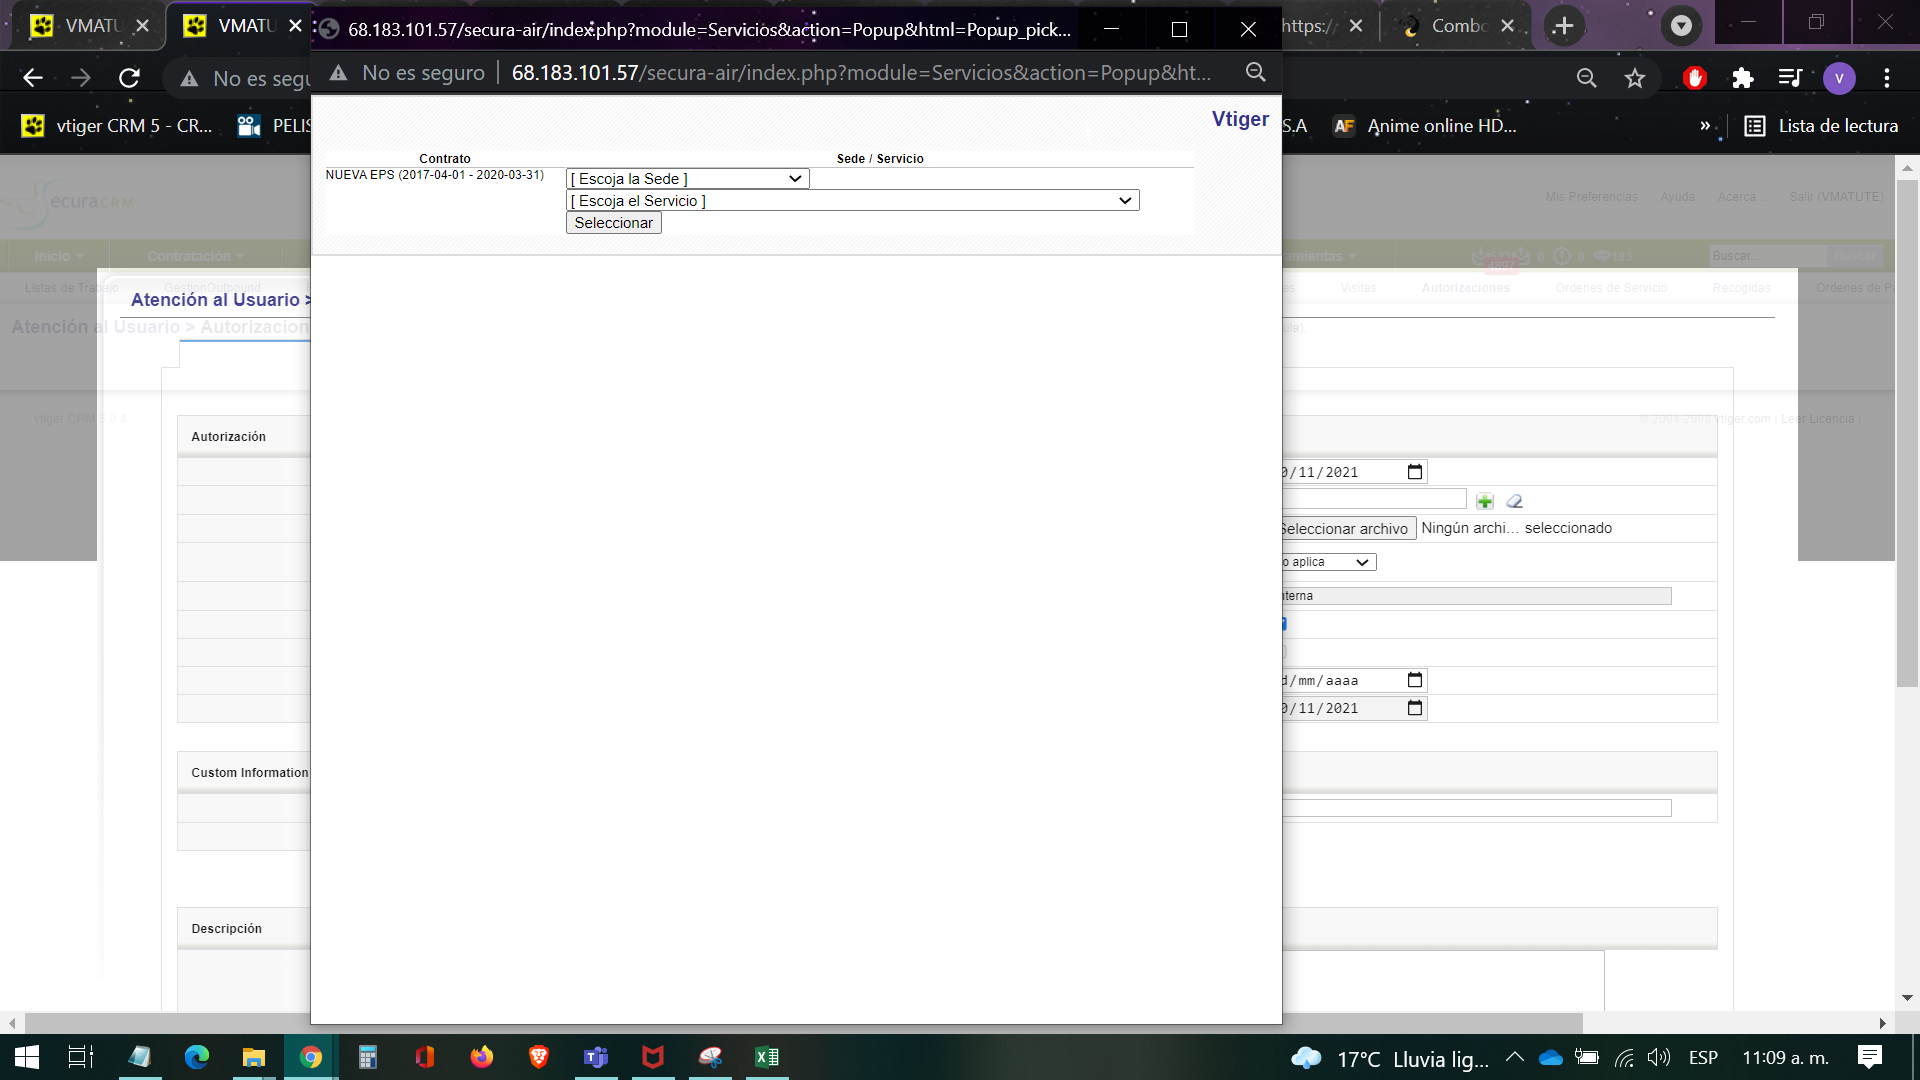
Task: Open the Anime online HD bookmark
Action: [x=1424, y=126]
